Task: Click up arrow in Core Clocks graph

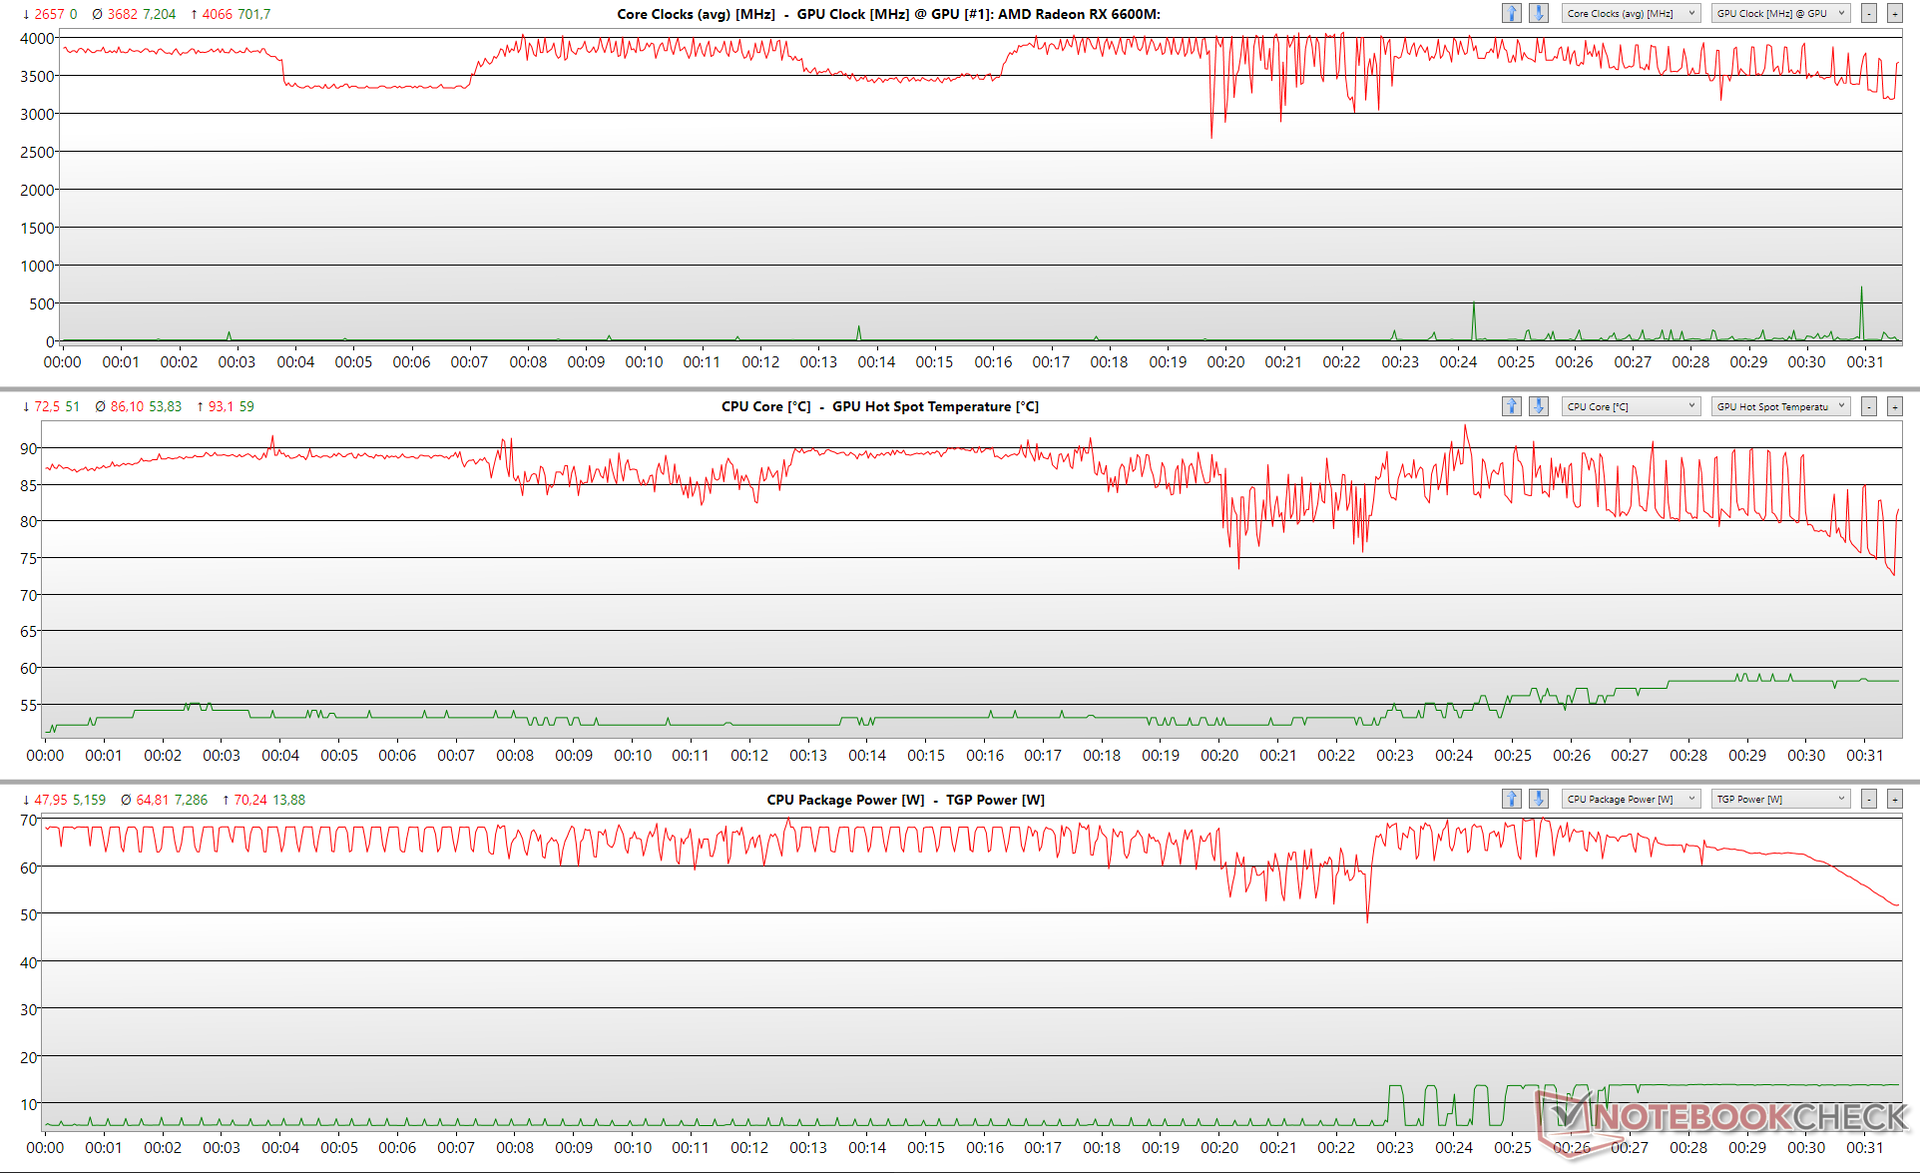Action: coord(1511,13)
